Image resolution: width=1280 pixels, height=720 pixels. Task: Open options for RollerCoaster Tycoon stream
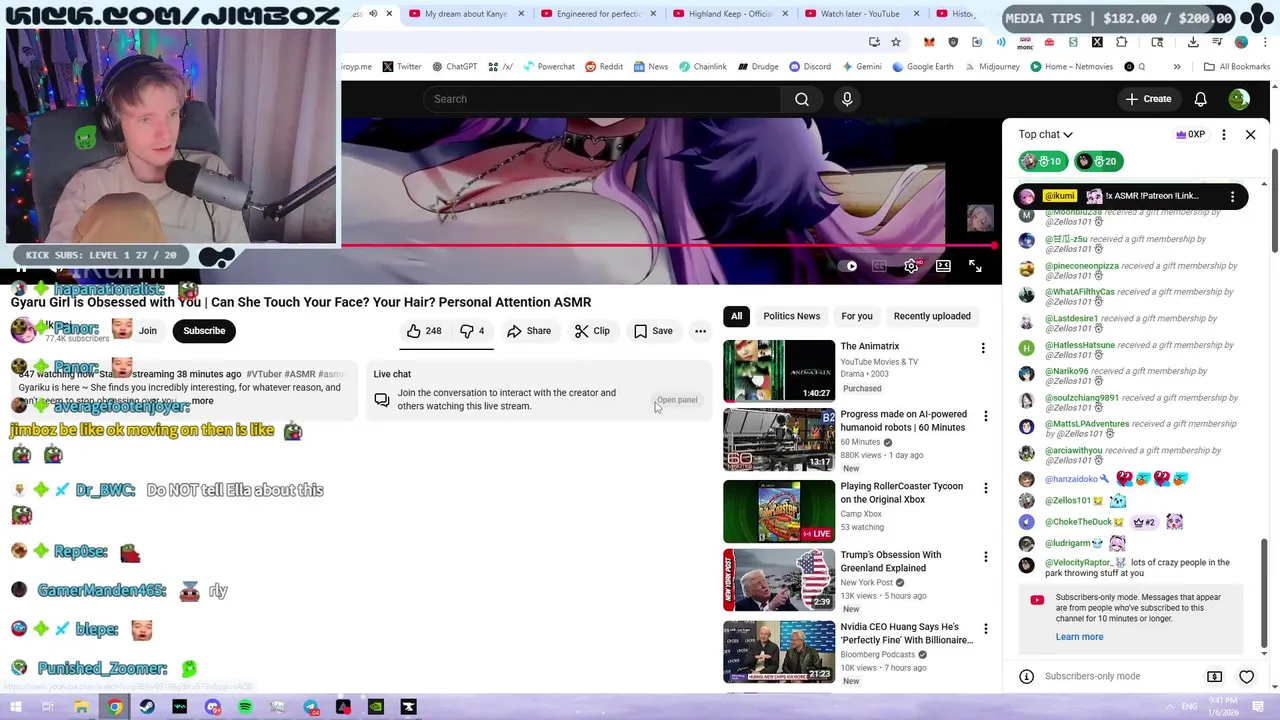coord(985,488)
